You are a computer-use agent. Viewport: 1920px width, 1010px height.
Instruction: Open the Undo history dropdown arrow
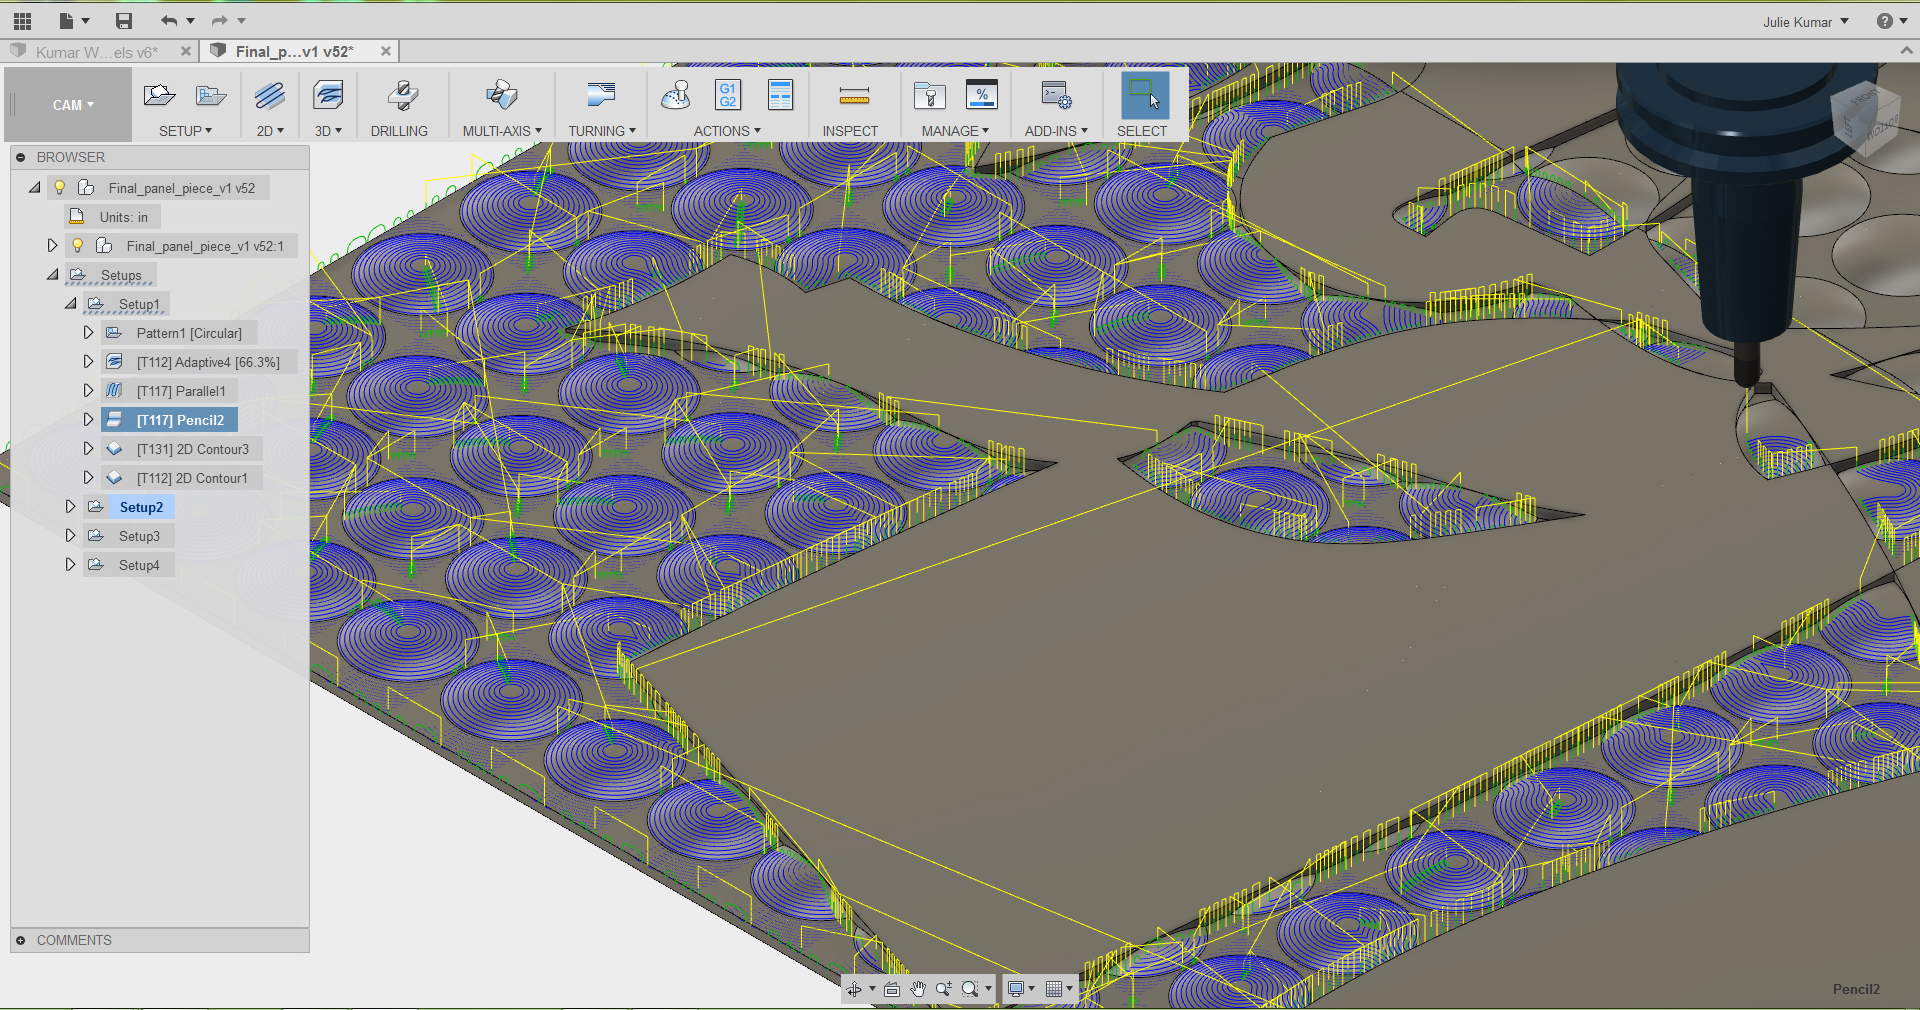(x=190, y=21)
